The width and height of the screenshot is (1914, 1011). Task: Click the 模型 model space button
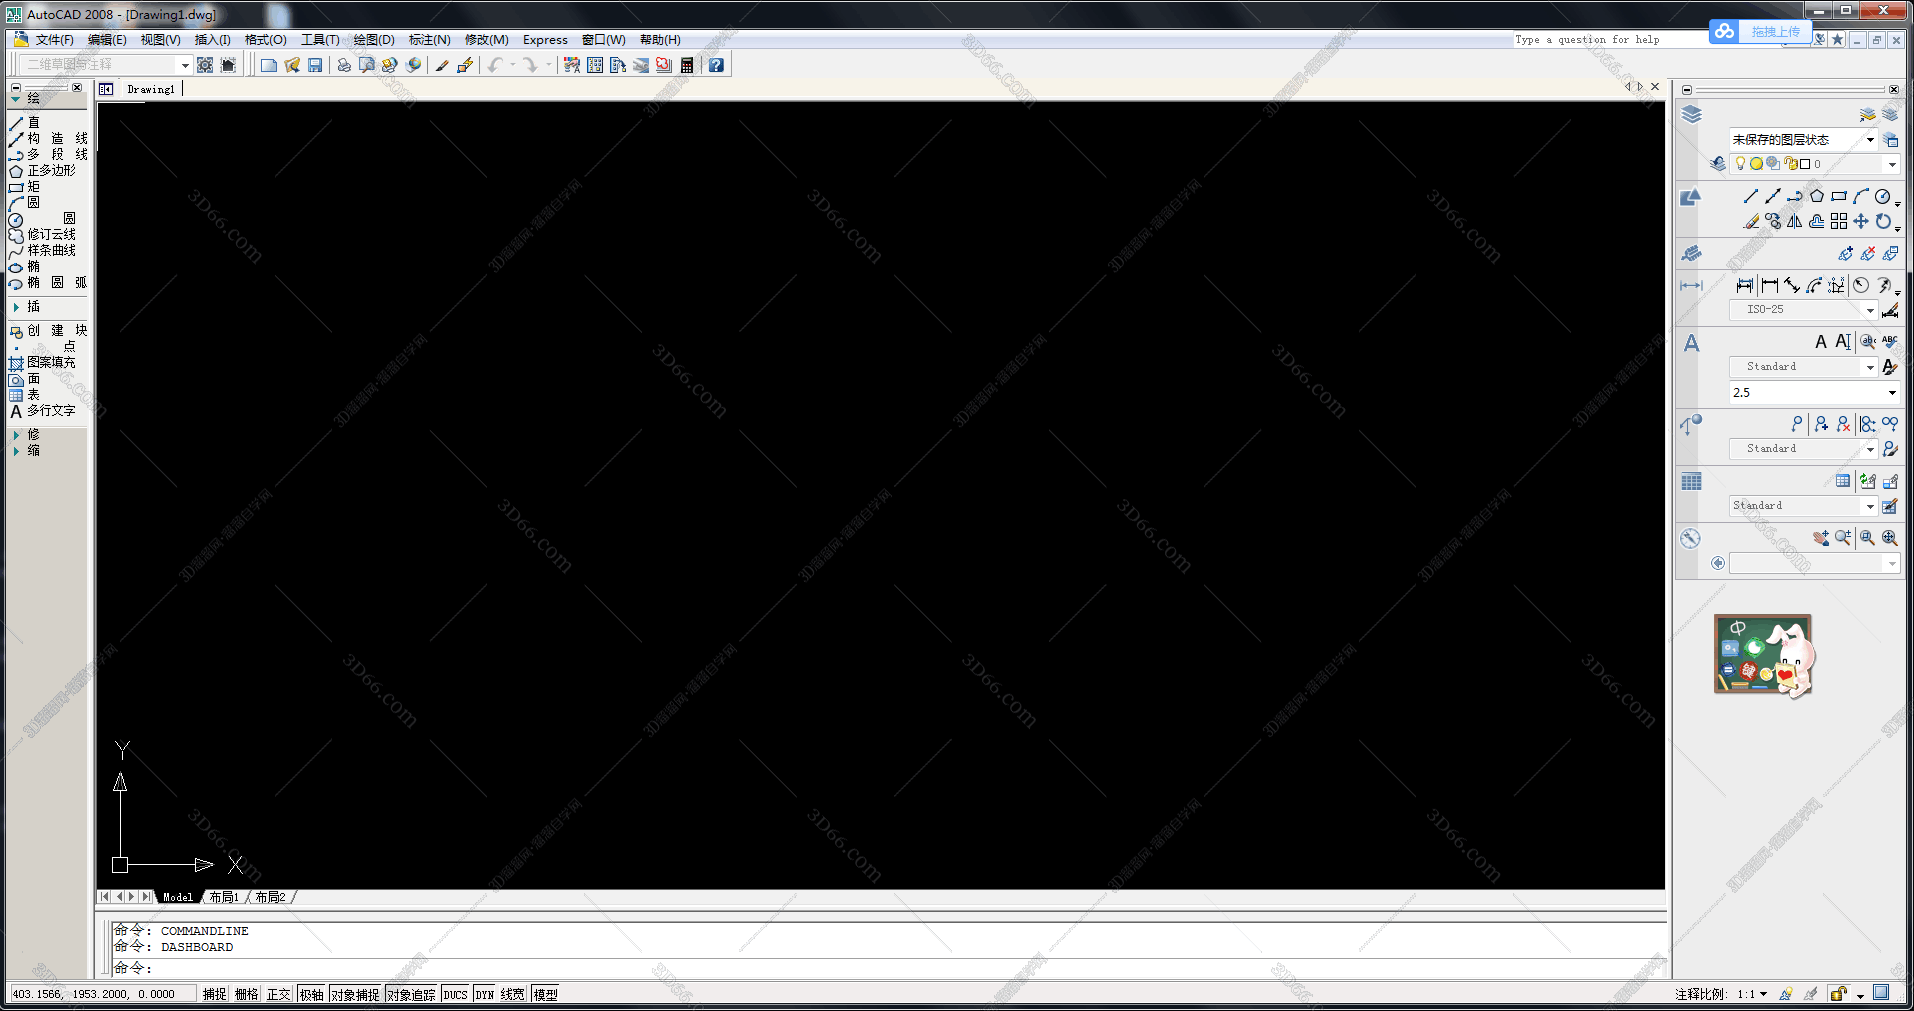(x=545, y=994)
